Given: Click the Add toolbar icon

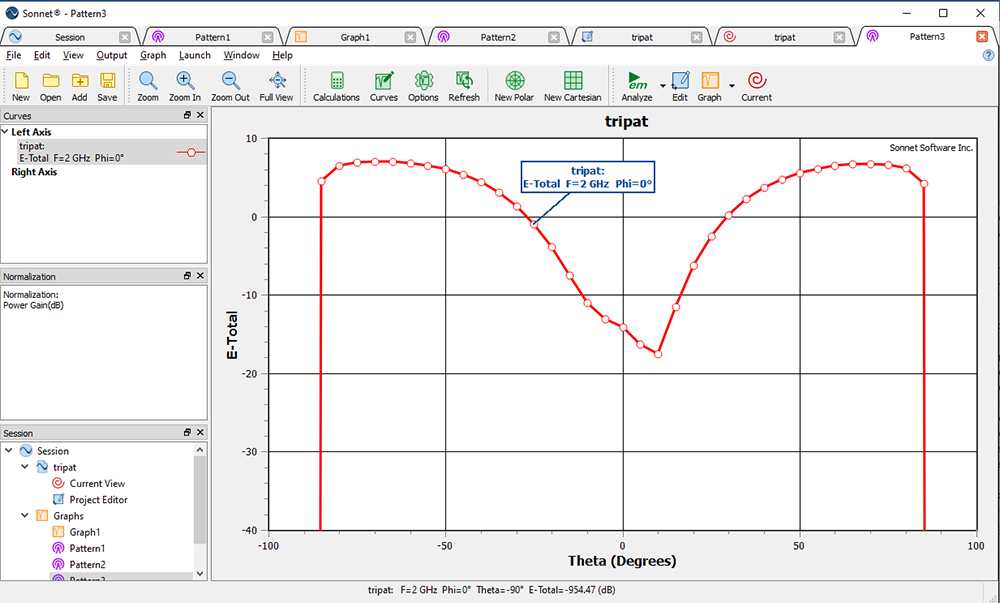Looking at the screenshot, I should click(x=80, y=86).
